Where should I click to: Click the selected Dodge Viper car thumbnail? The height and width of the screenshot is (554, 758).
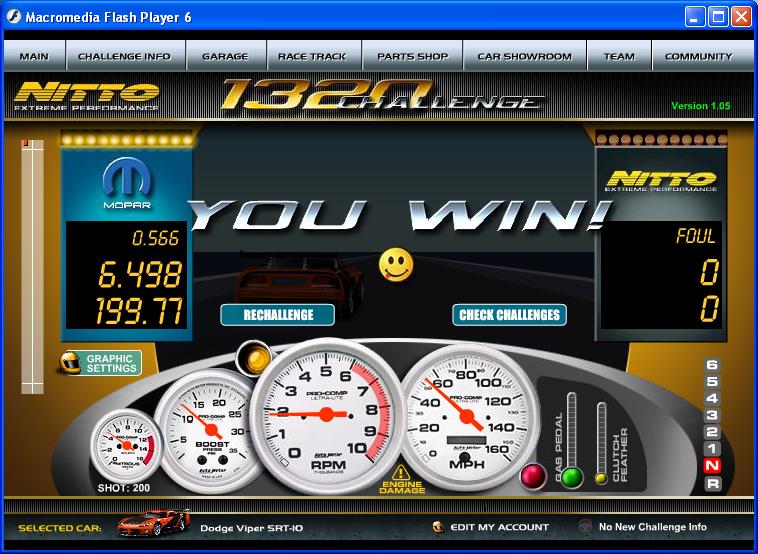coord(154,523)
